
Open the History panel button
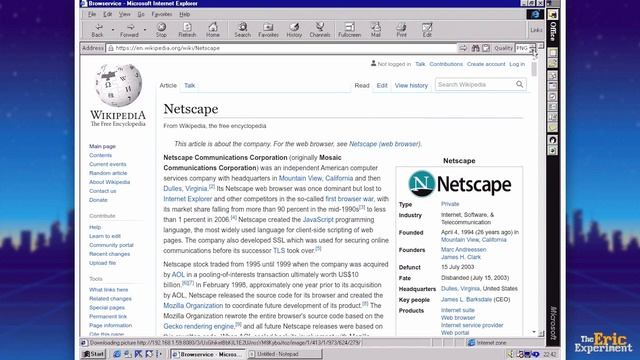coord(294,30)
